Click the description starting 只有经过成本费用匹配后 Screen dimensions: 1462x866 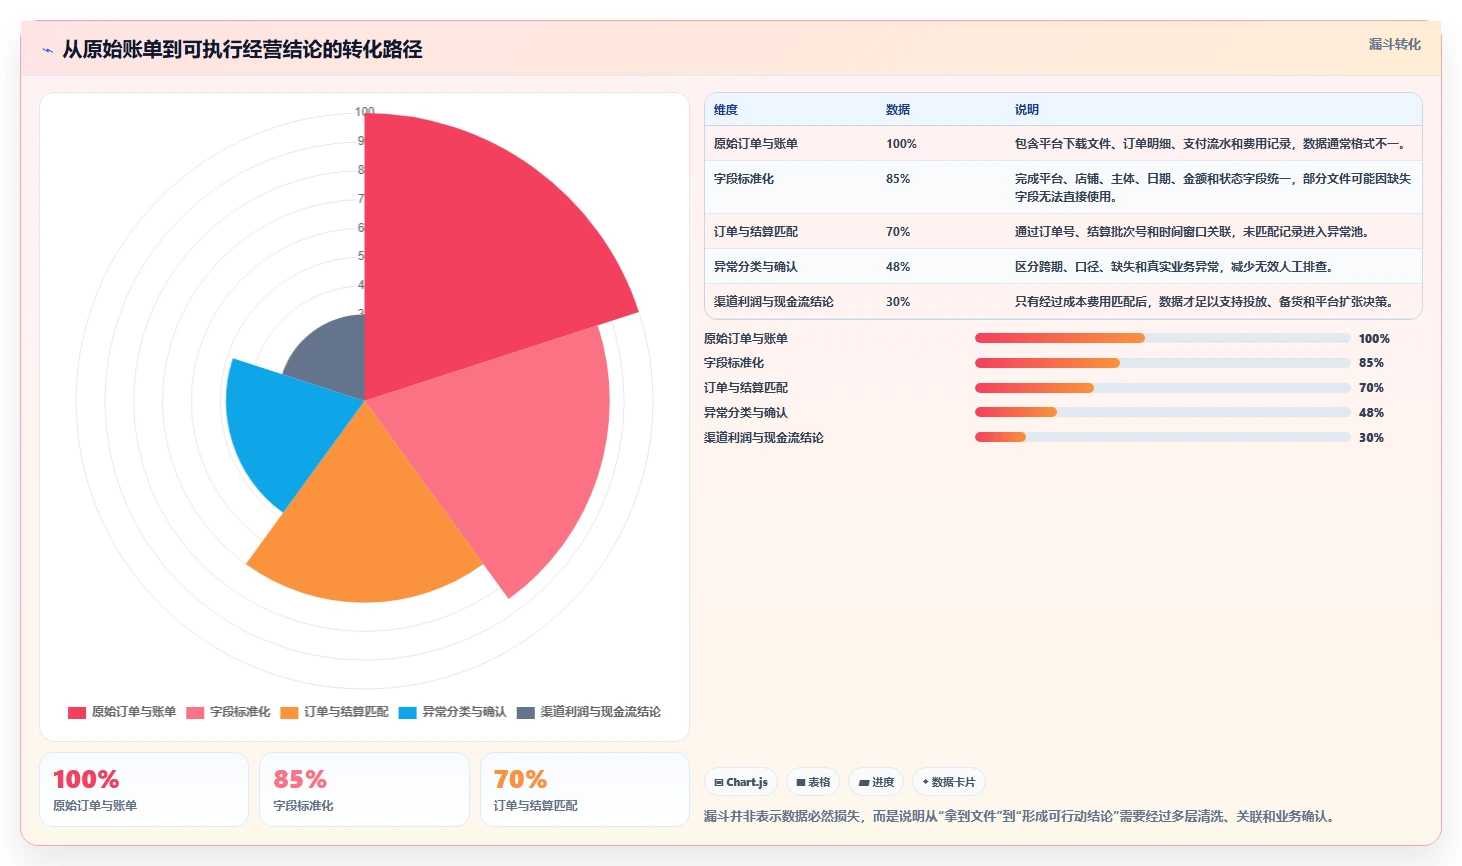[x=1206, y=302]
